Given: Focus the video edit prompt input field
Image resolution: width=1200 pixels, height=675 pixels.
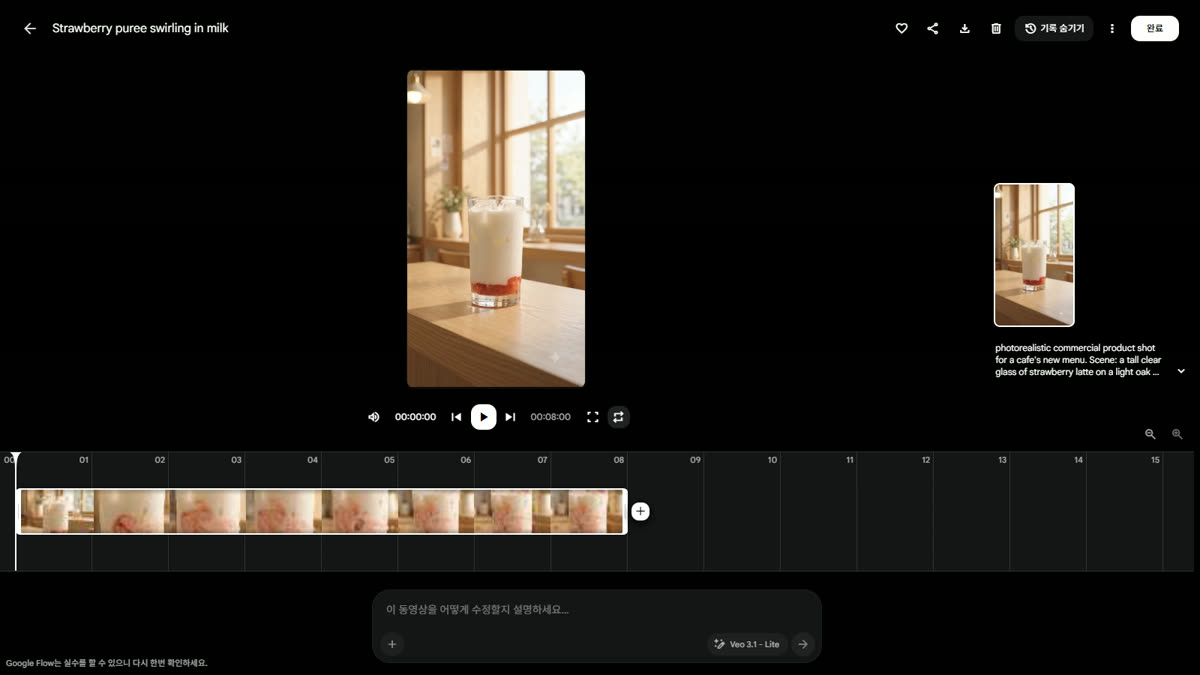Looking at the screenshot, I should click(x=596, y=610).
